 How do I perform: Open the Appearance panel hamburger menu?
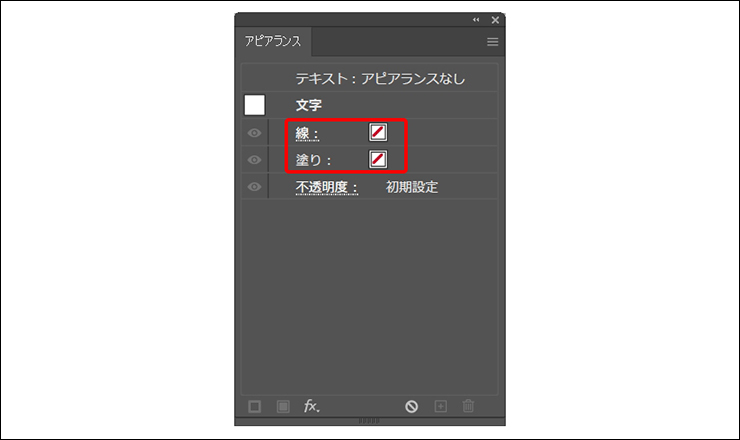pyautogui.click(x=492, y=42)
